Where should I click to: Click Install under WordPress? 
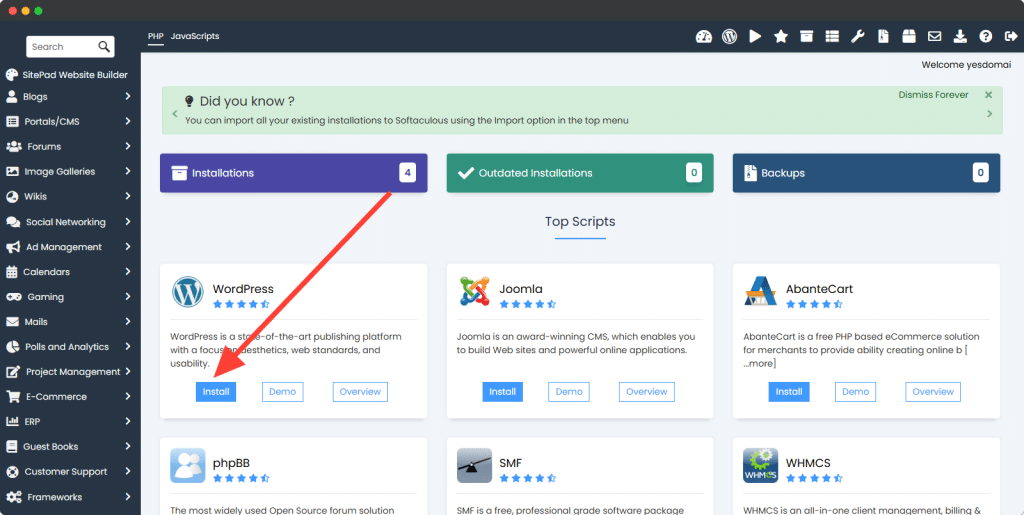(x=216, y=392)
